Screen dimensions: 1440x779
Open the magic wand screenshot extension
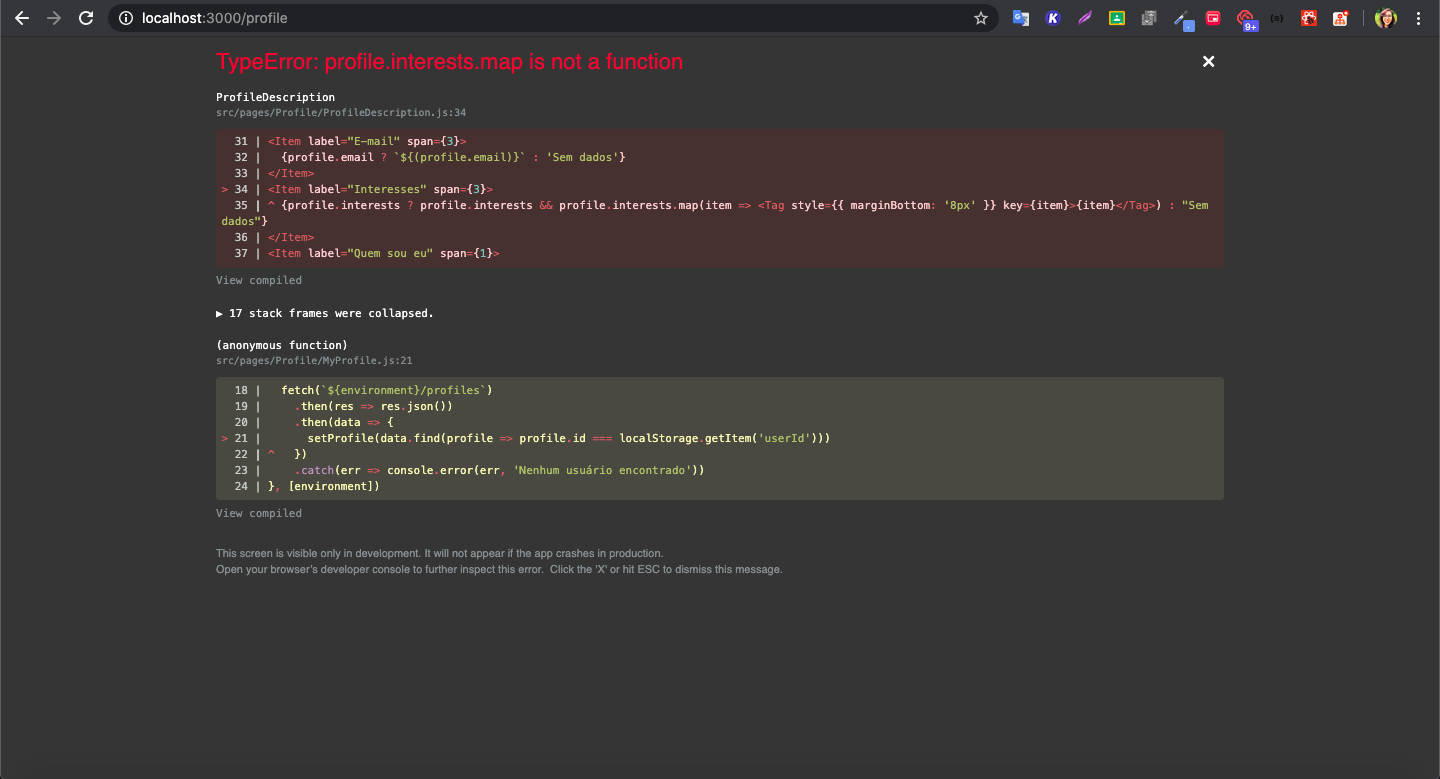coord(1181,17)
